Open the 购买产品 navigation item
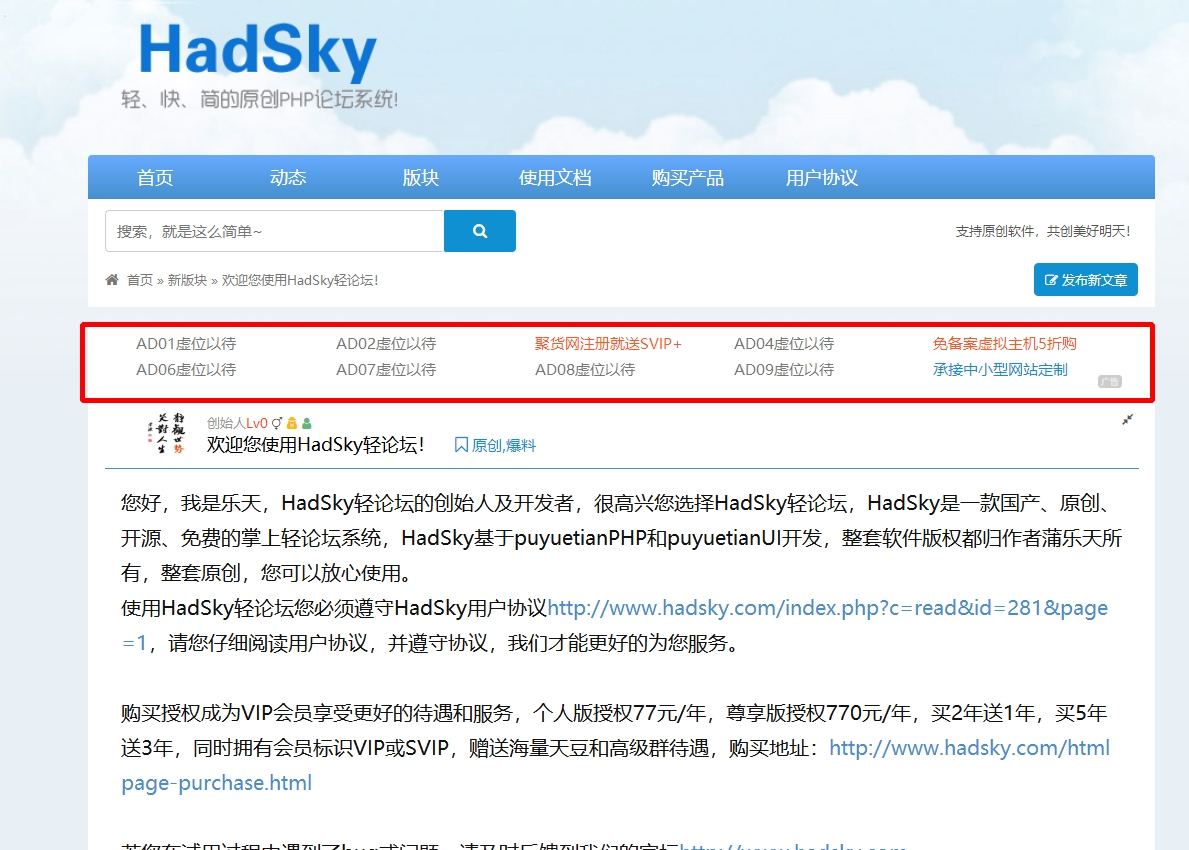Screen dimensions: 1189x850 tap(688, 177)
